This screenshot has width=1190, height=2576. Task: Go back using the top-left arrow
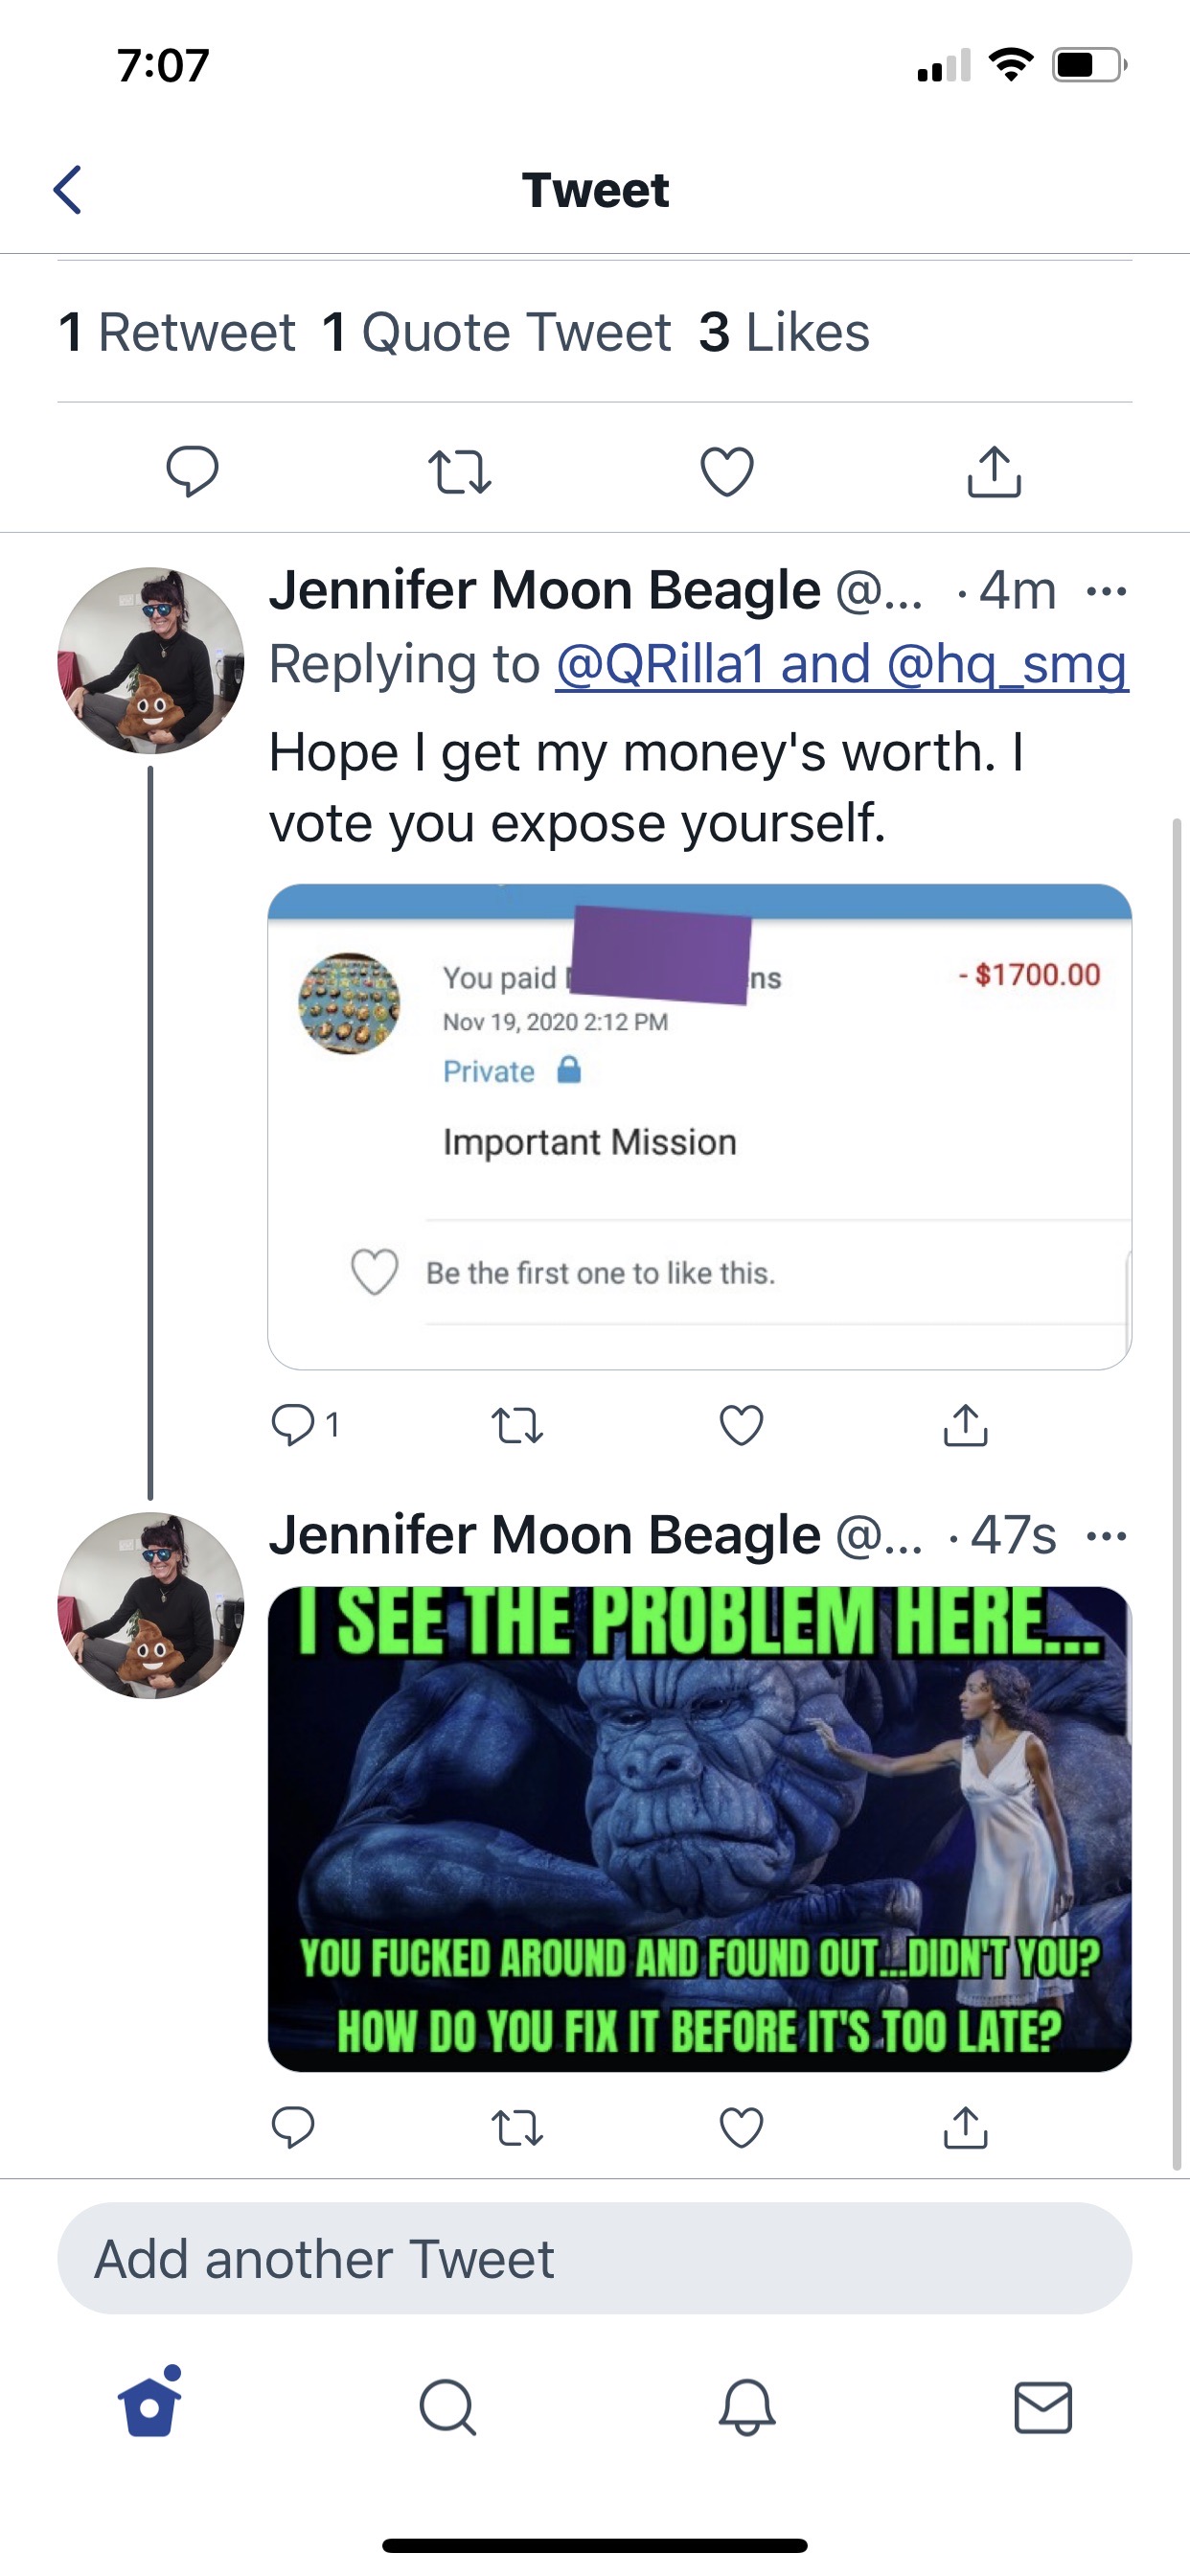click(67, 190)
